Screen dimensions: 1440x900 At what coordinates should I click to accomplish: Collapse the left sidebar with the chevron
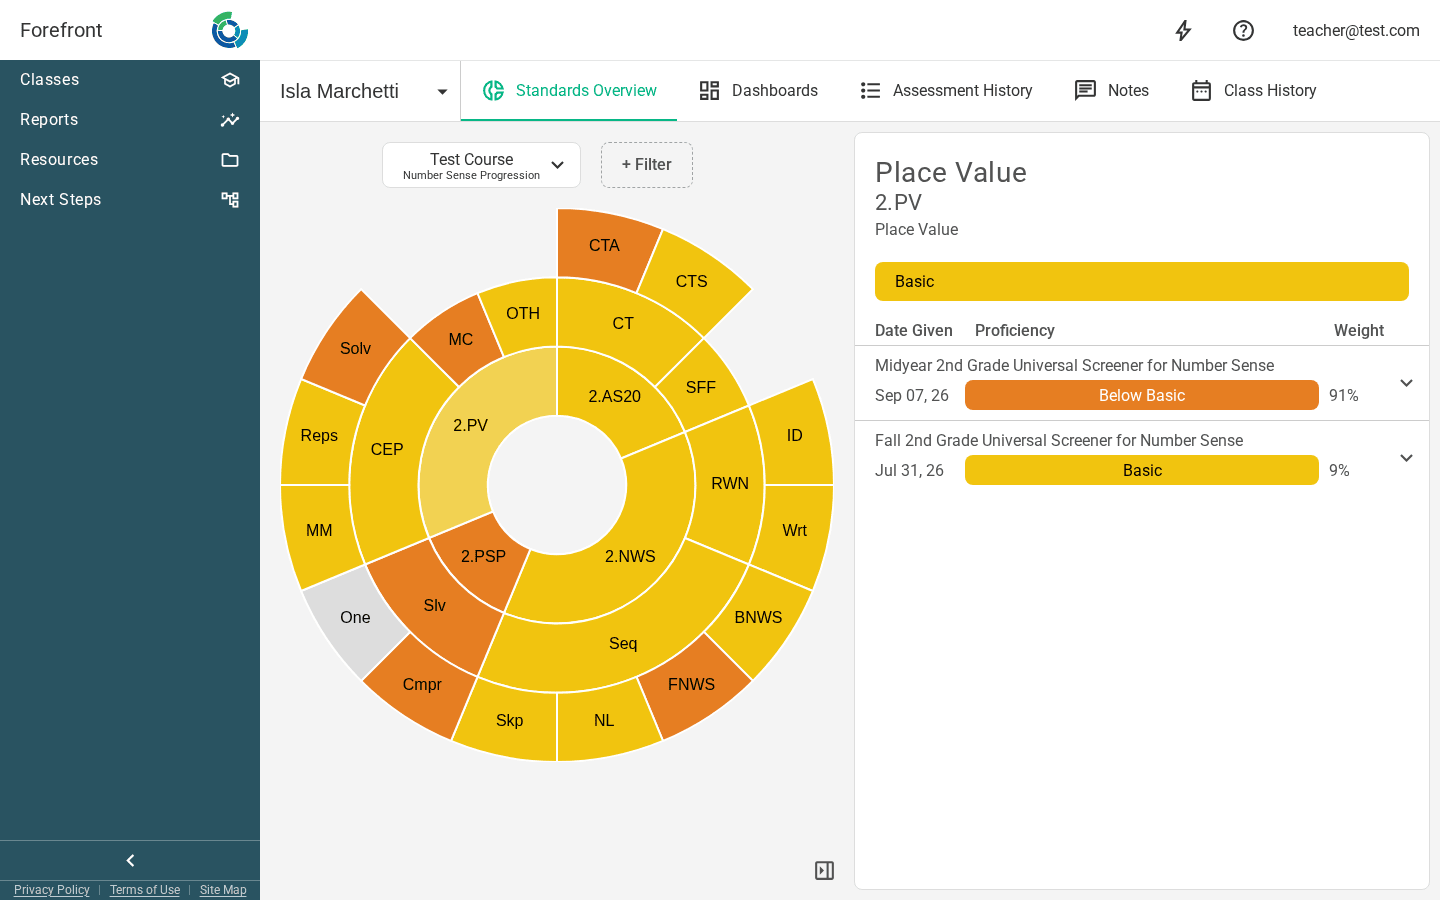pos(130,860)
